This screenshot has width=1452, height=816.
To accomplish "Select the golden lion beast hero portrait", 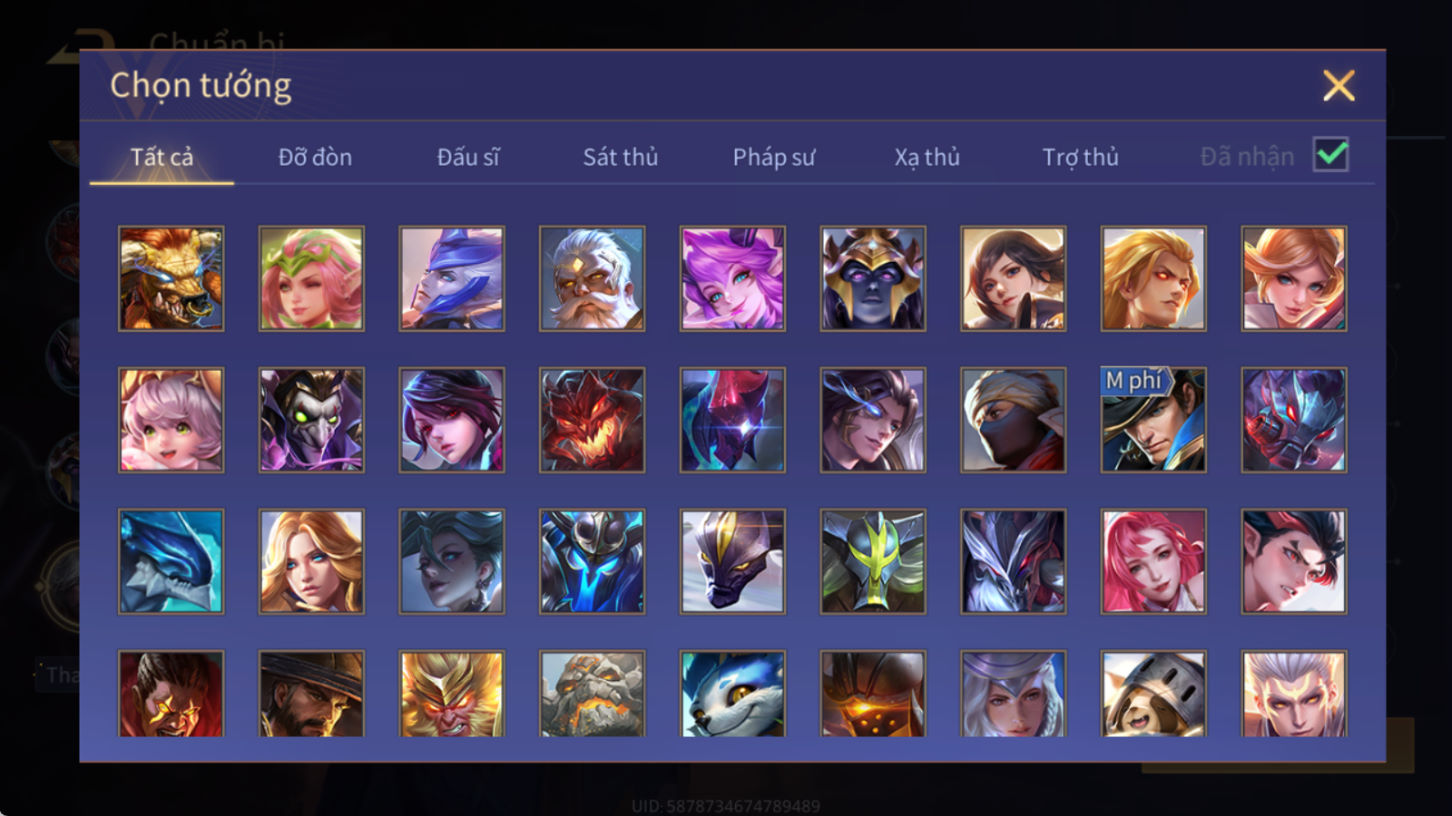I will tap(171, 278).
